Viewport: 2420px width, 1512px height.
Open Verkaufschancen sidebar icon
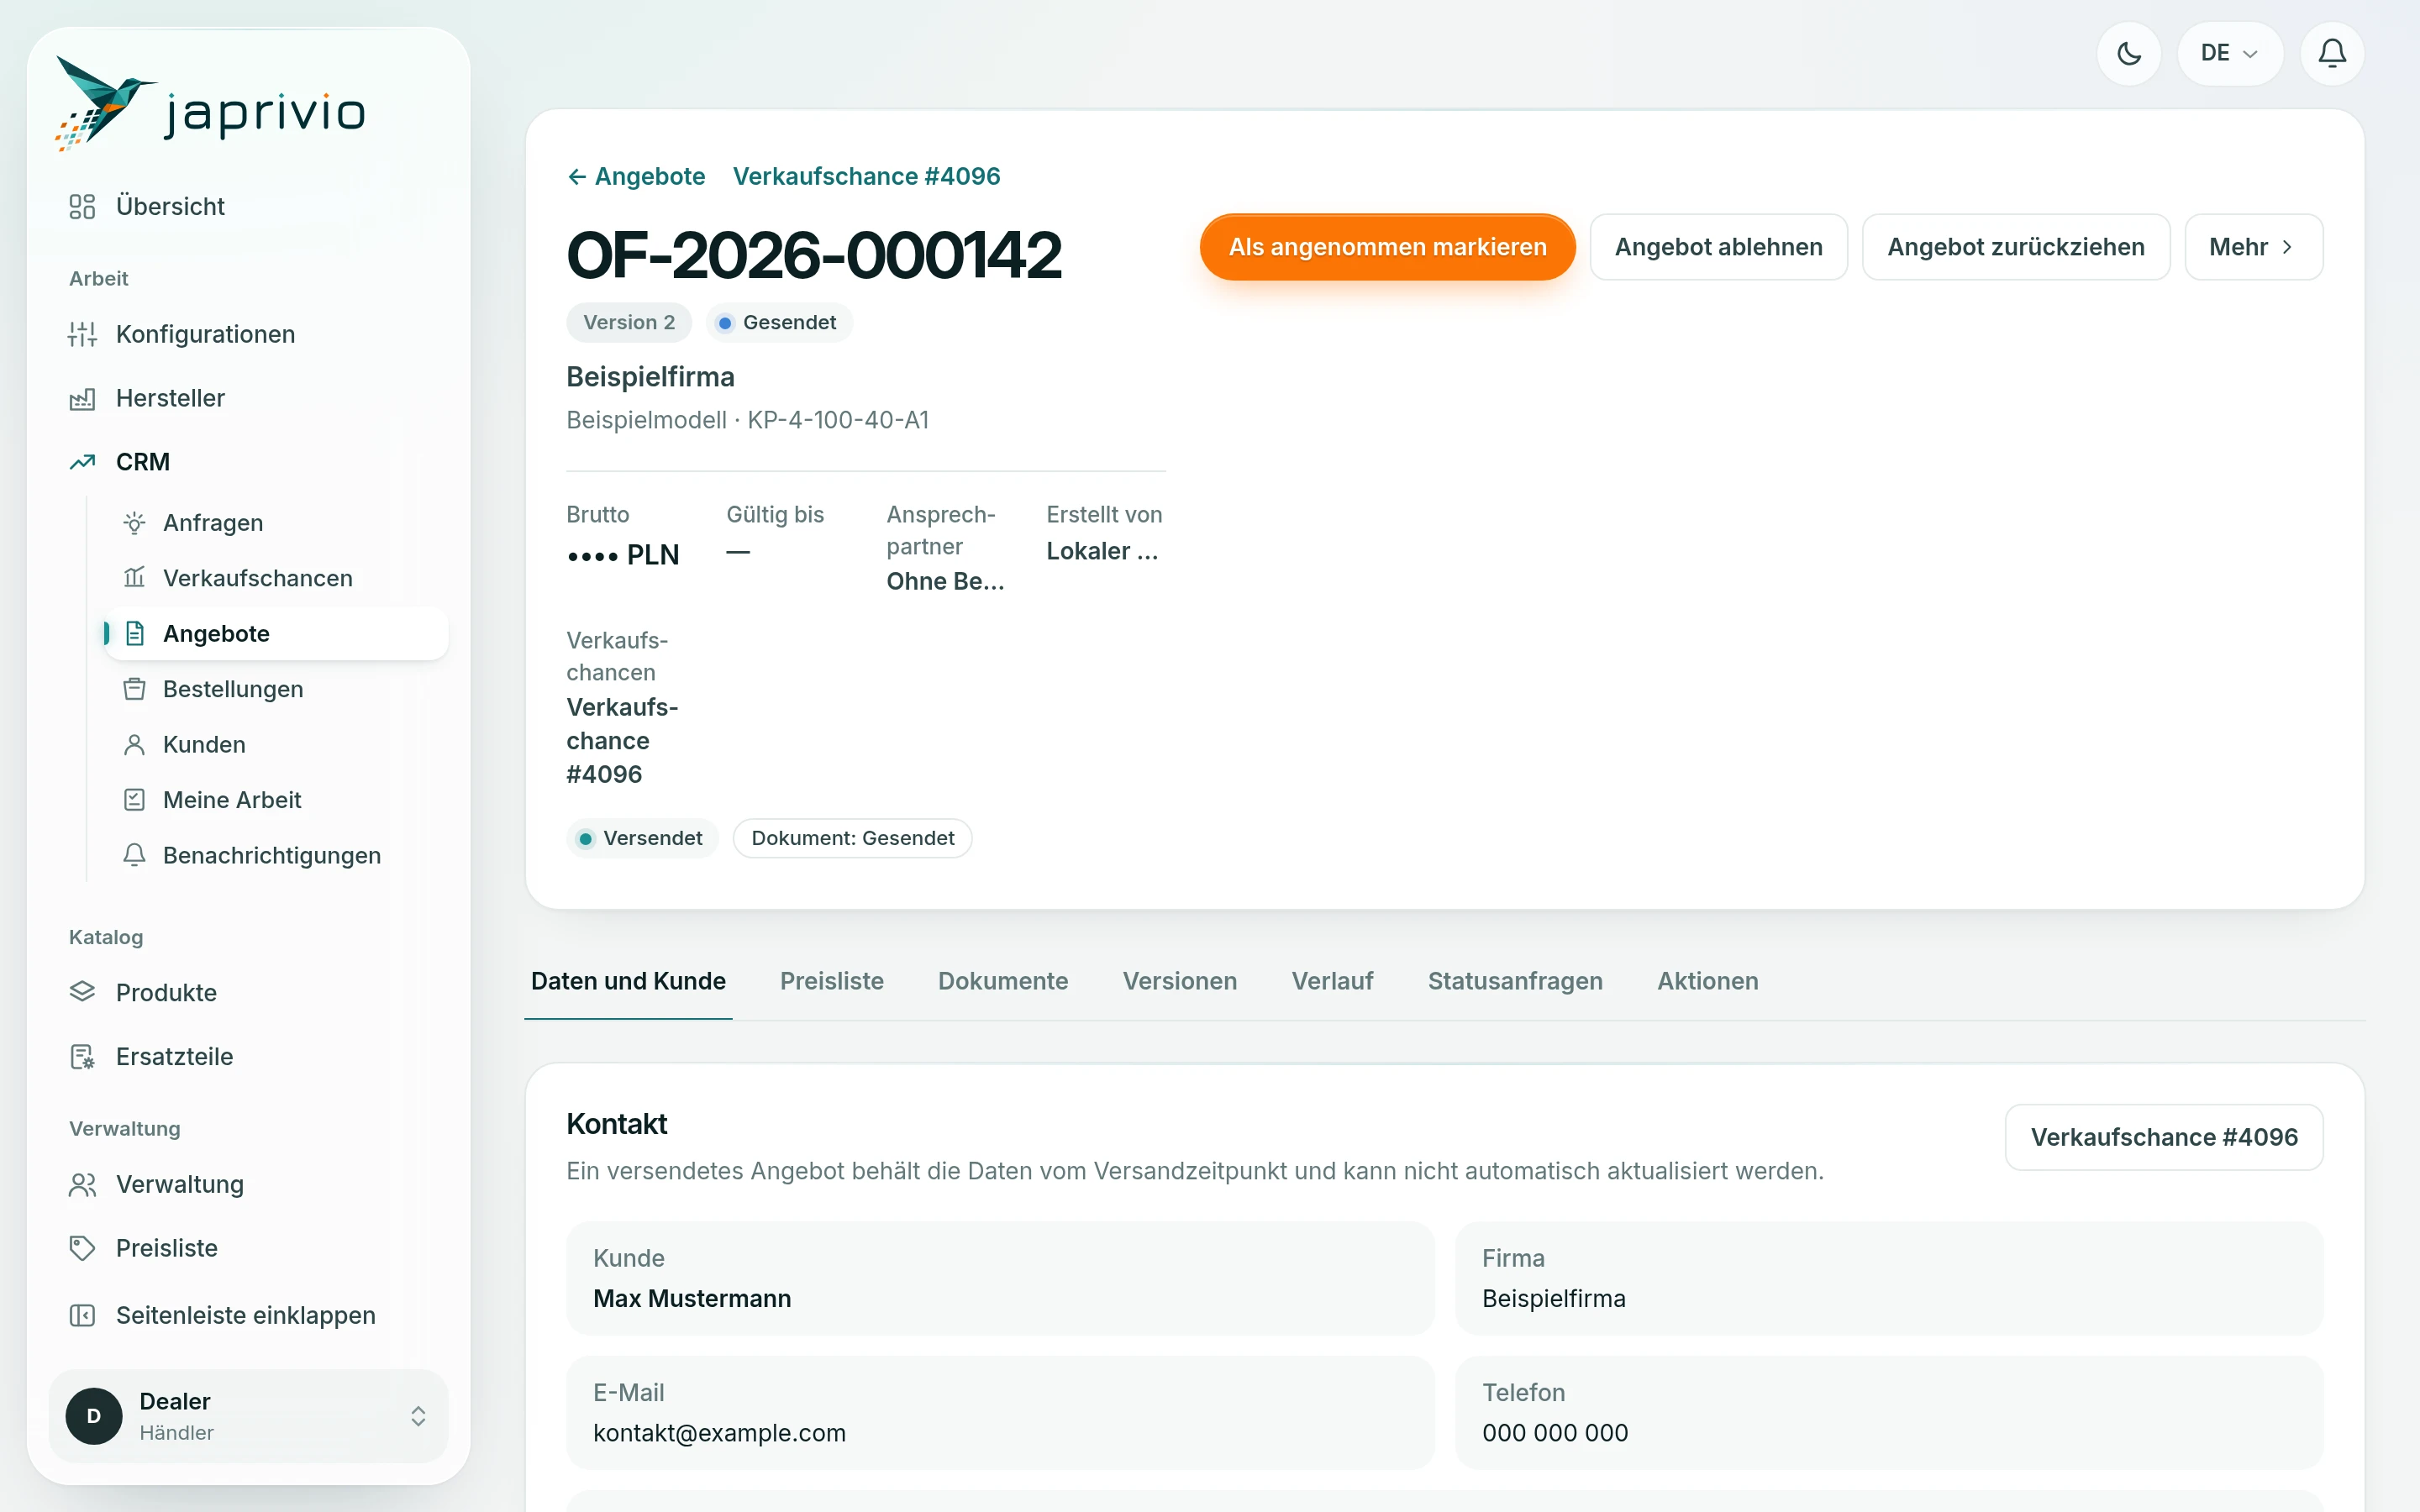(134, 578)
